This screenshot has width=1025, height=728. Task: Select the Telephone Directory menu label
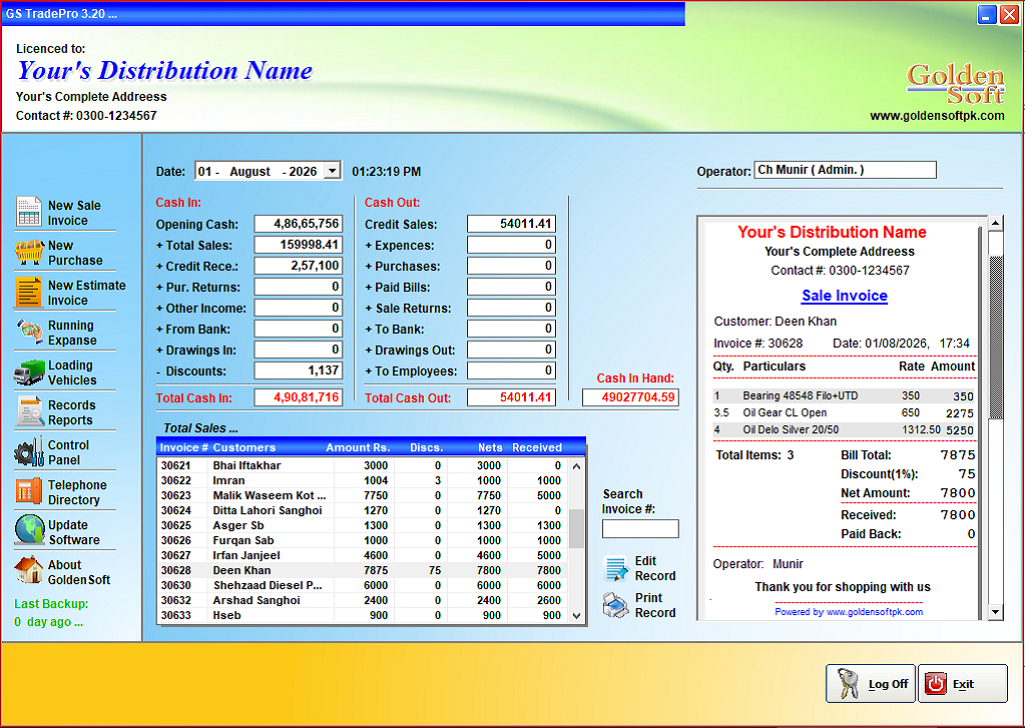(x=77, y=492)
